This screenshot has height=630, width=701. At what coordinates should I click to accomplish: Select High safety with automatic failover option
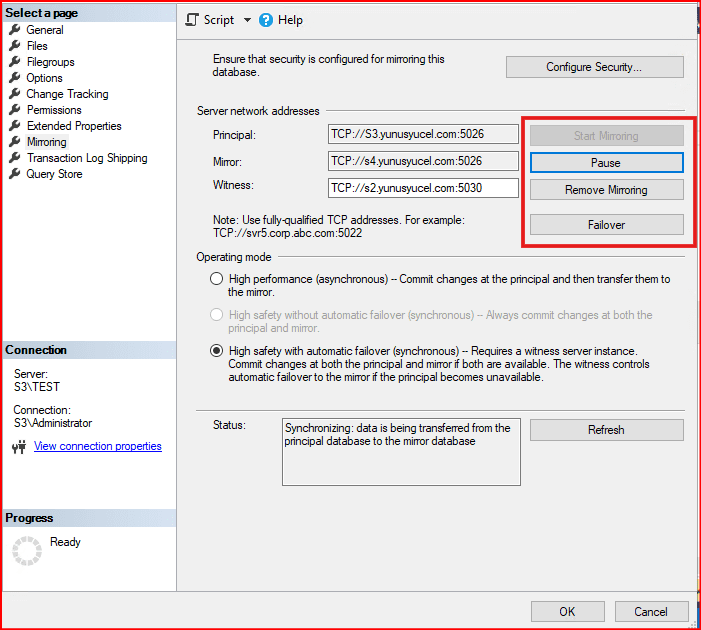216,351
